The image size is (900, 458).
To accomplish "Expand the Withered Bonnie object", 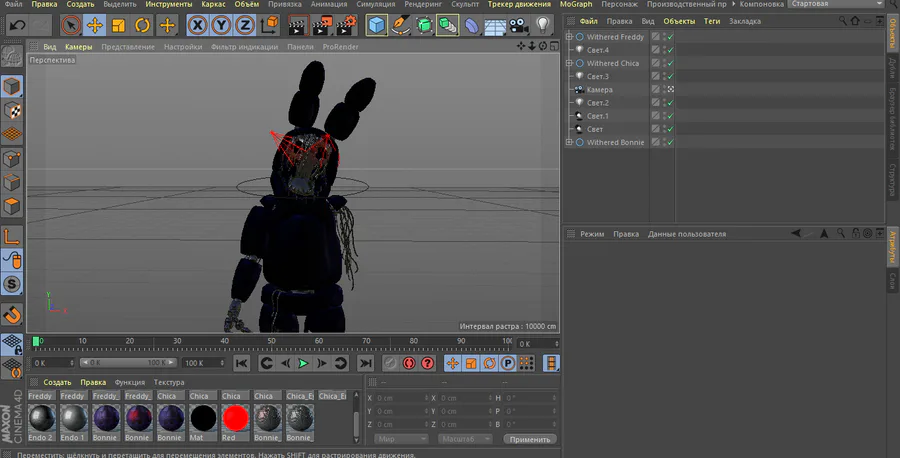I will pos(569,142).
